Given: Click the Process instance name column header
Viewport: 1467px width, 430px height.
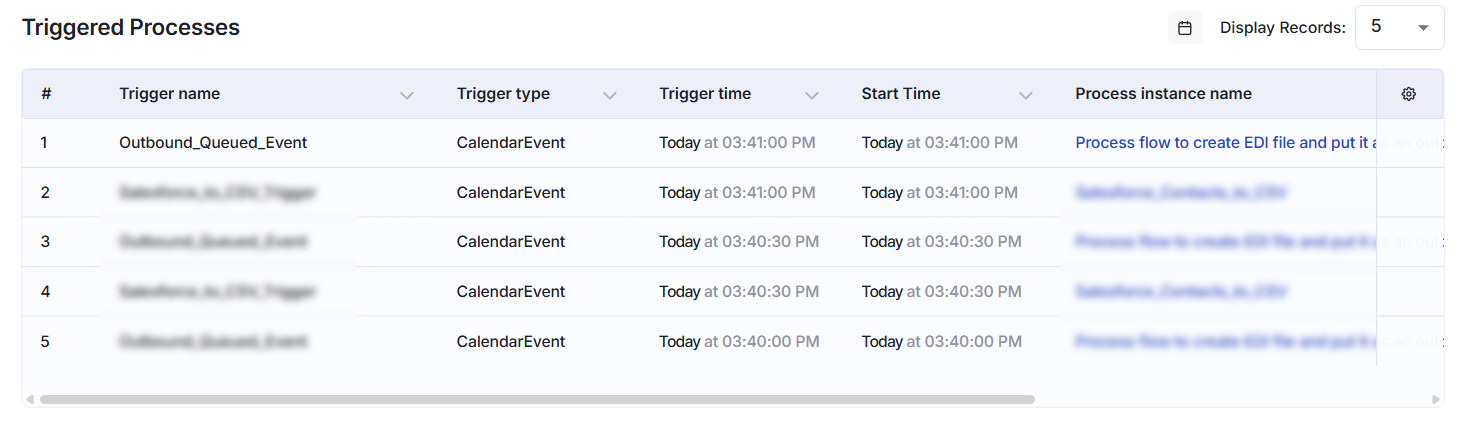Looking at the screenshot, I should (1163, 94).
